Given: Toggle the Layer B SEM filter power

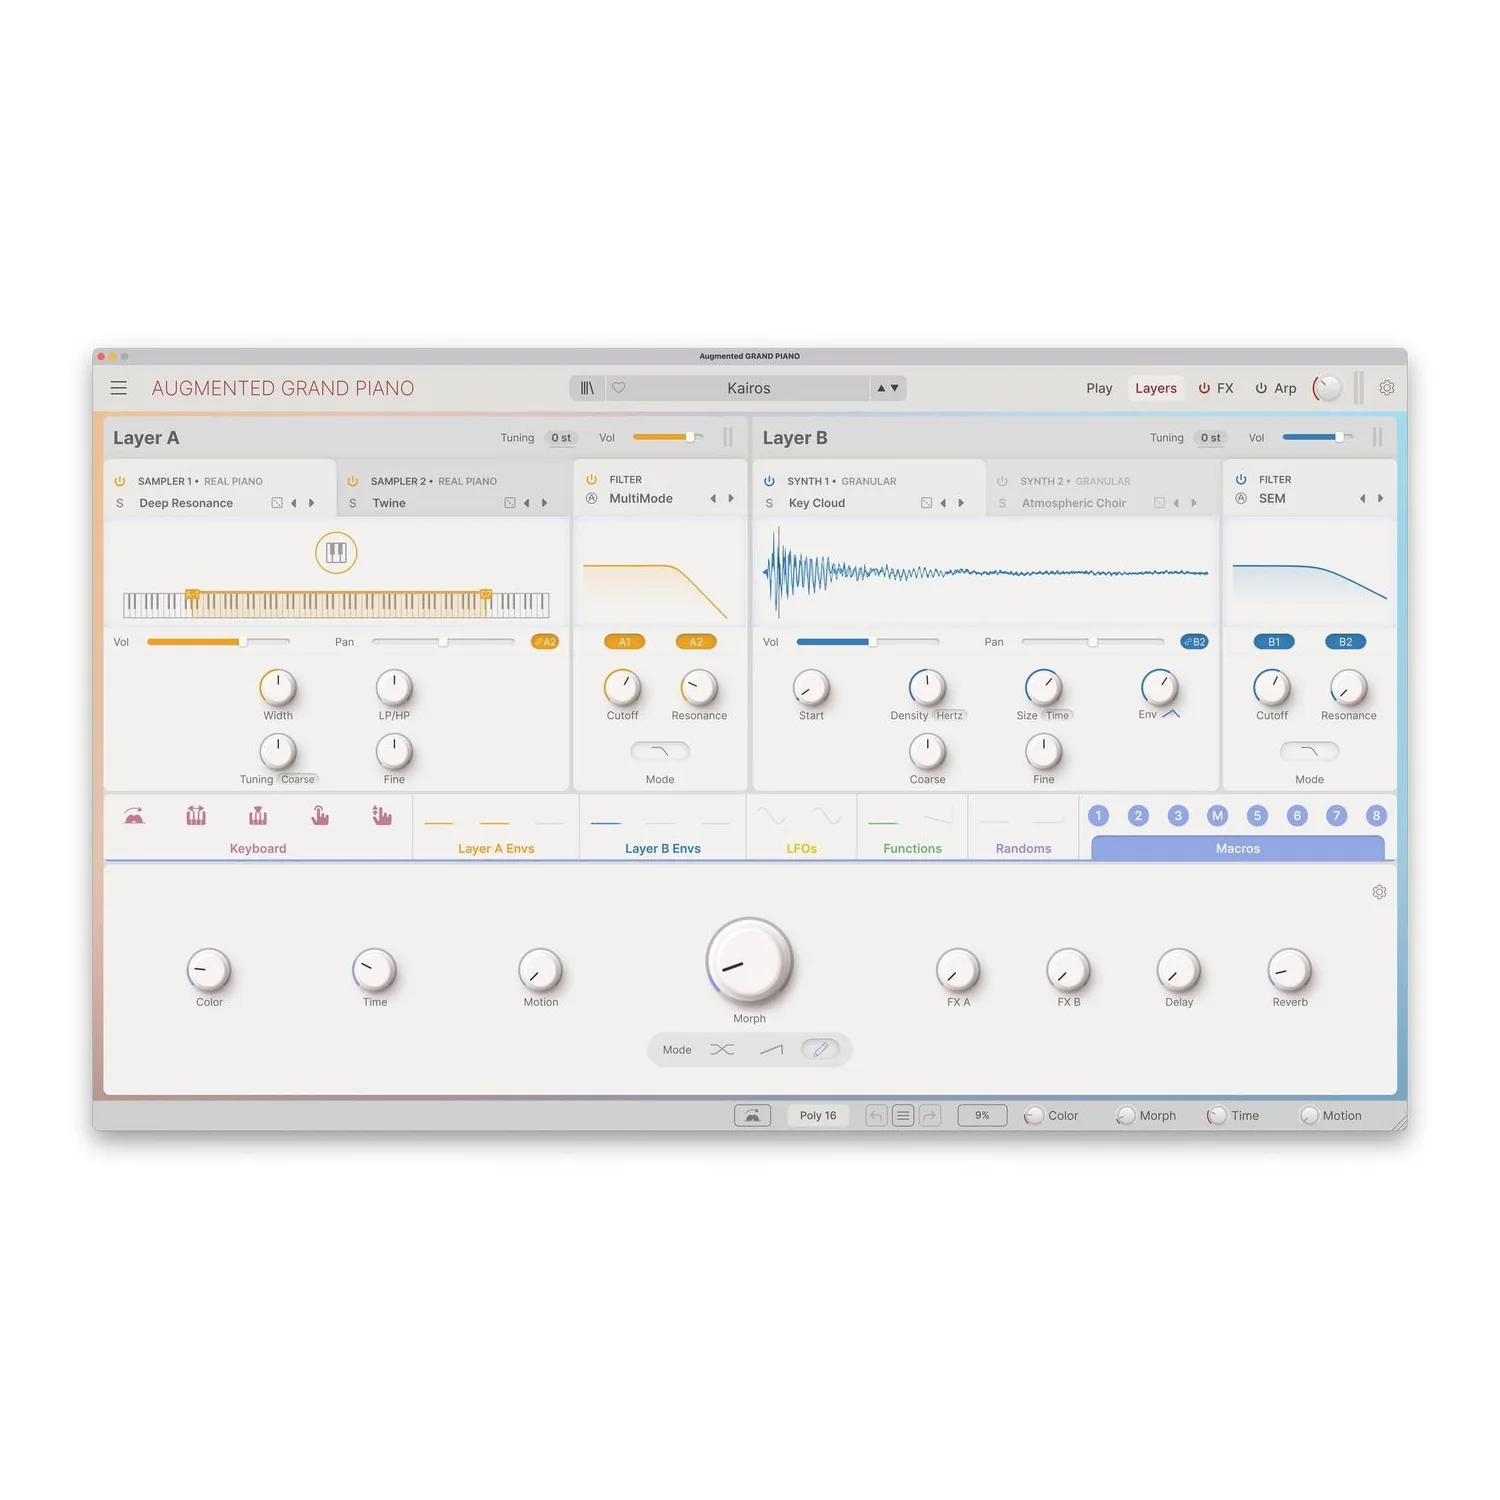Looking at the screenshot, I should [1241, 480].
